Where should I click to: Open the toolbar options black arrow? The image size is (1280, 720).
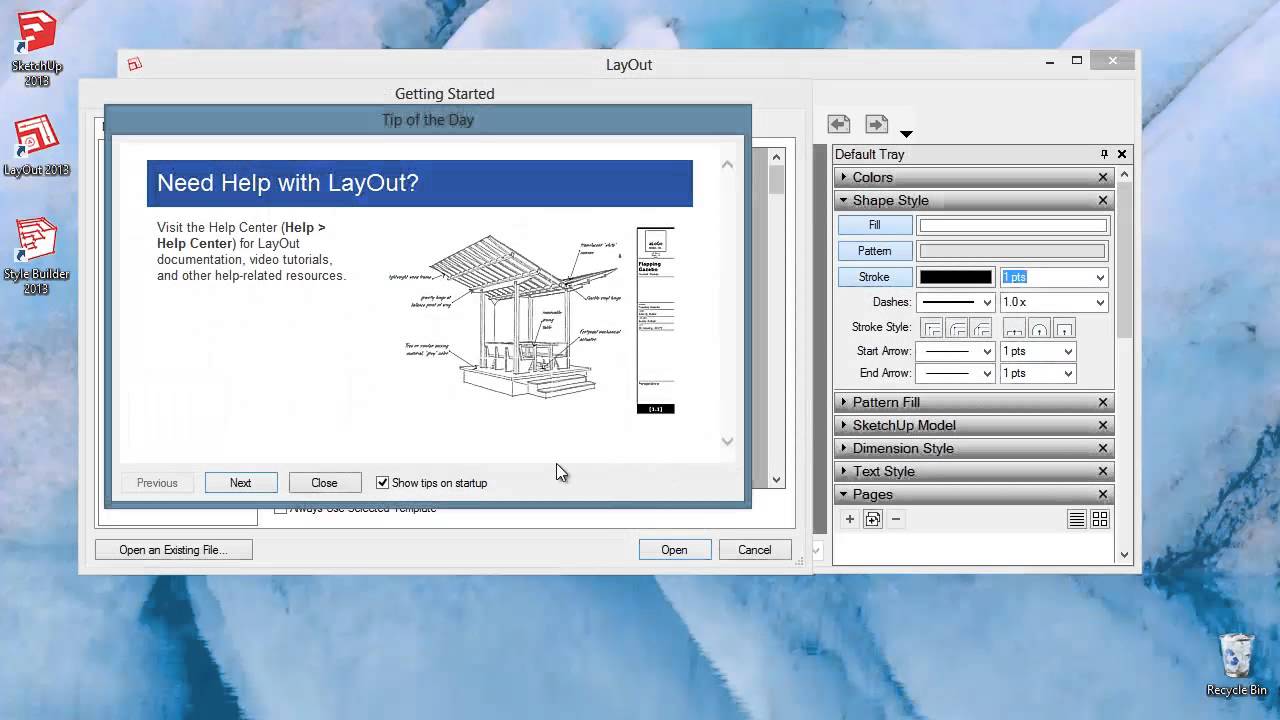coord(906,134)
